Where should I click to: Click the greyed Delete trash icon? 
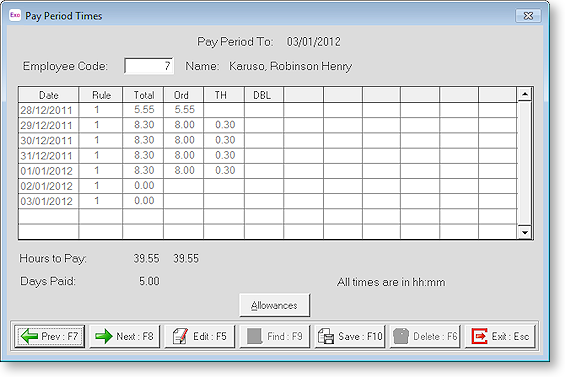(x=401, y=336)
